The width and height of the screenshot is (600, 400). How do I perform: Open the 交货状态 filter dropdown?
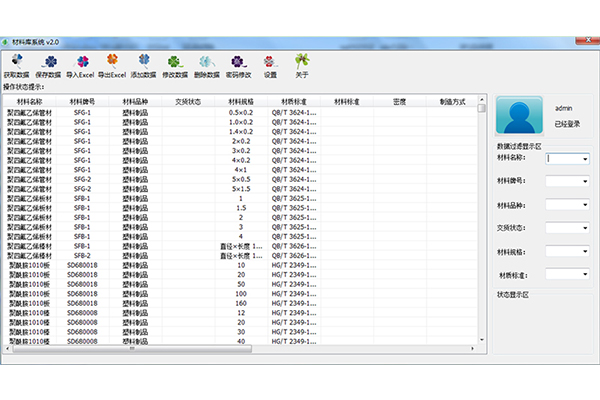[x=583, y=229]
